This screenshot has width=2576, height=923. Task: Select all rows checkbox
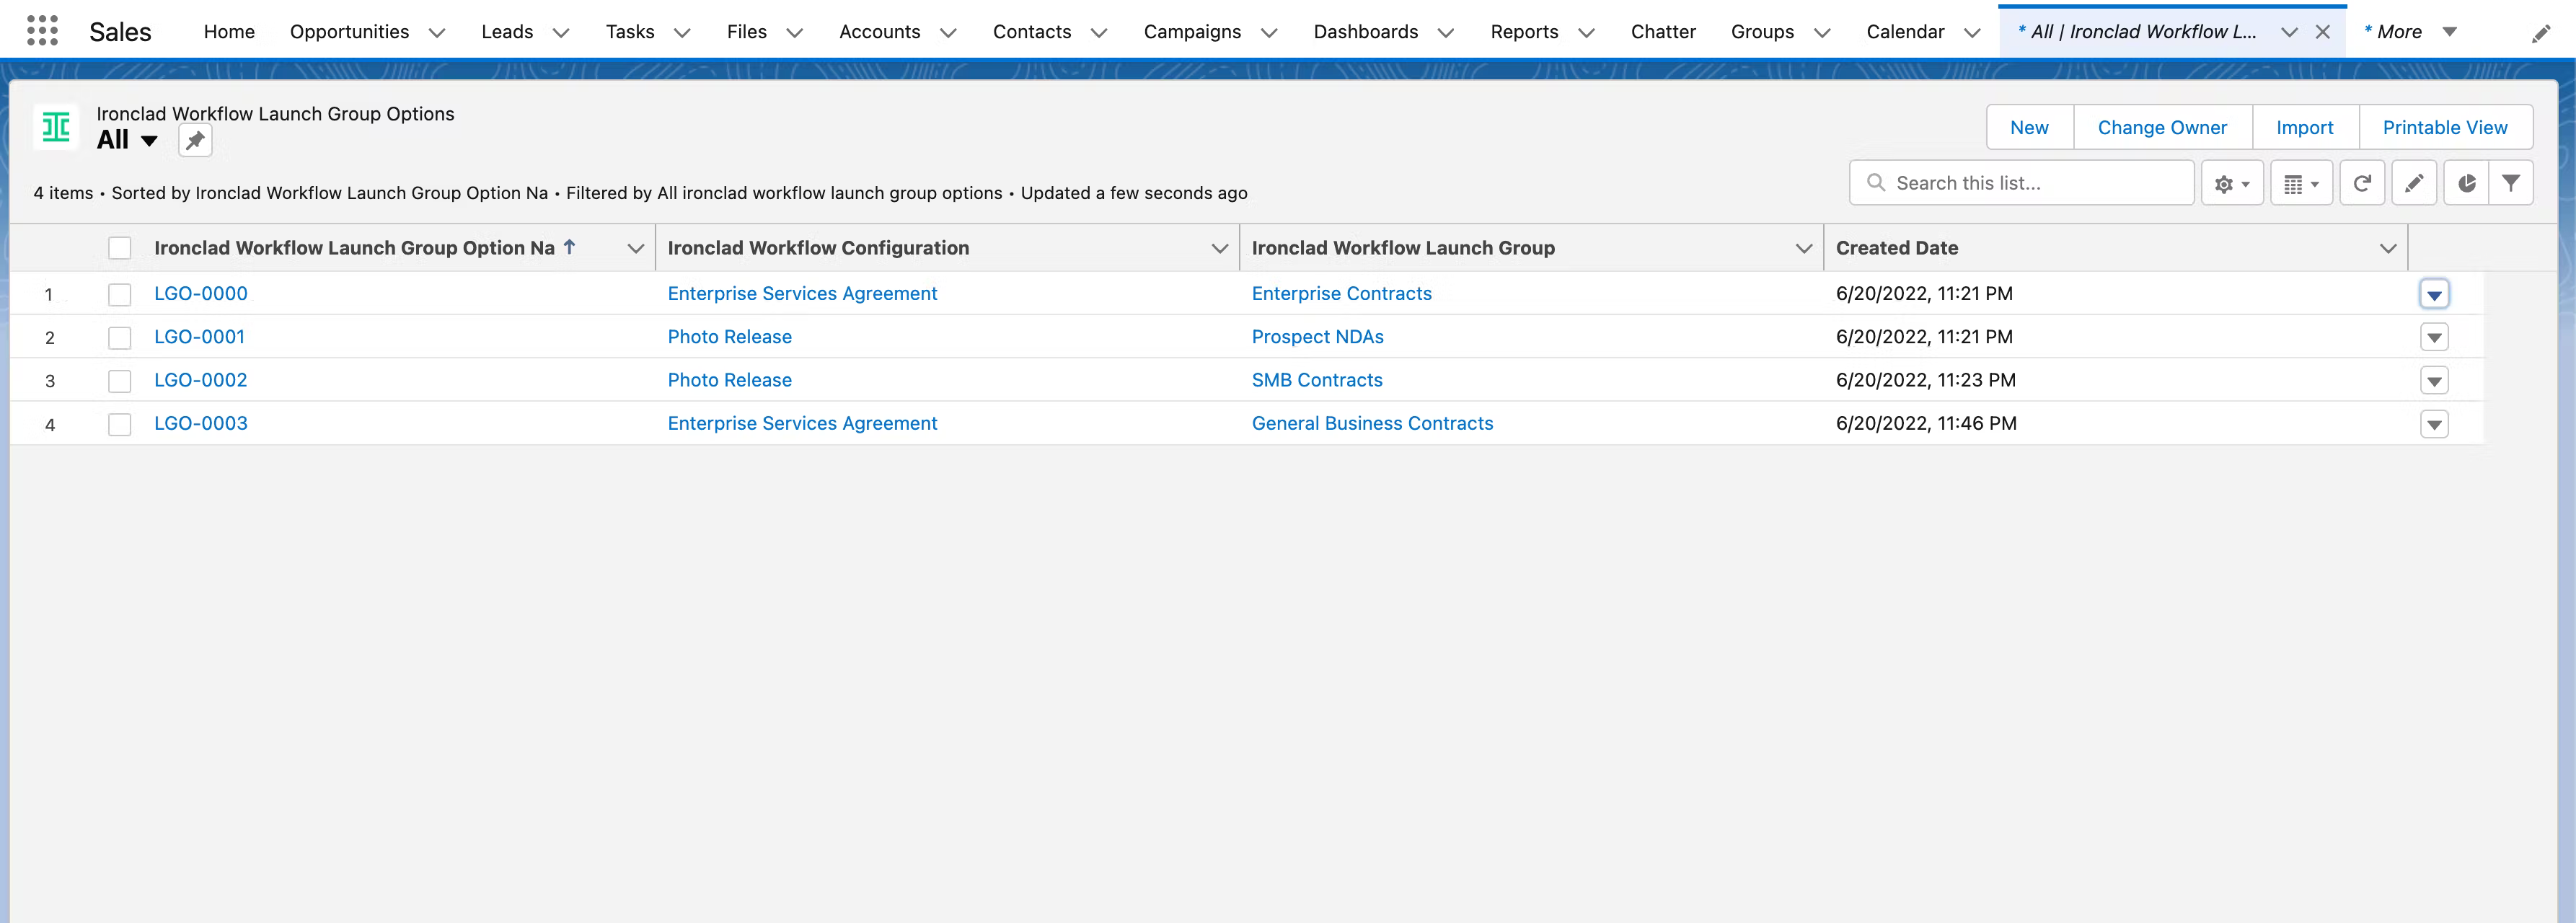(x=120, y=248)
